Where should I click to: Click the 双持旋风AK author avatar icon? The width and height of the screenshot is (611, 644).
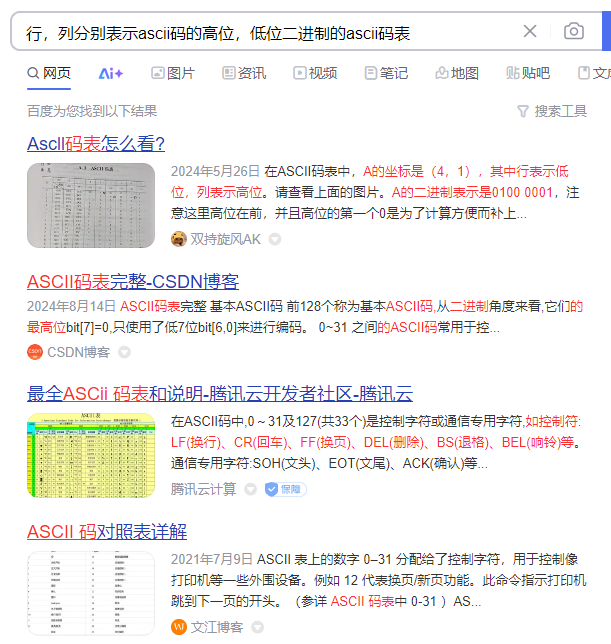pyautogui.click(x=179, y=239)
